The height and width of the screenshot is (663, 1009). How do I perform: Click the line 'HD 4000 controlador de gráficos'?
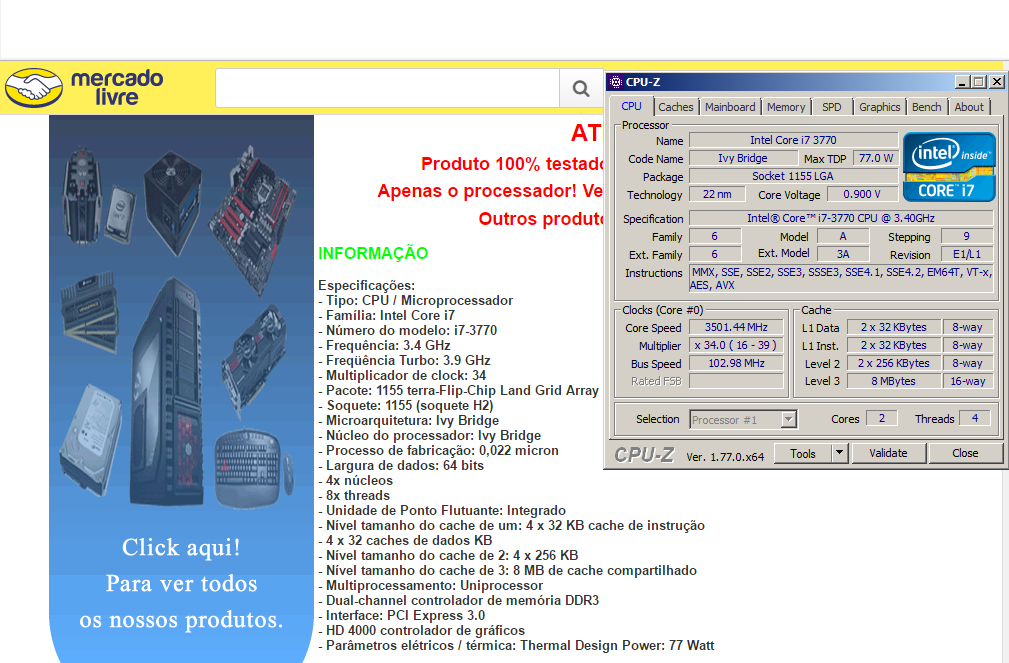tap(421, 630)
